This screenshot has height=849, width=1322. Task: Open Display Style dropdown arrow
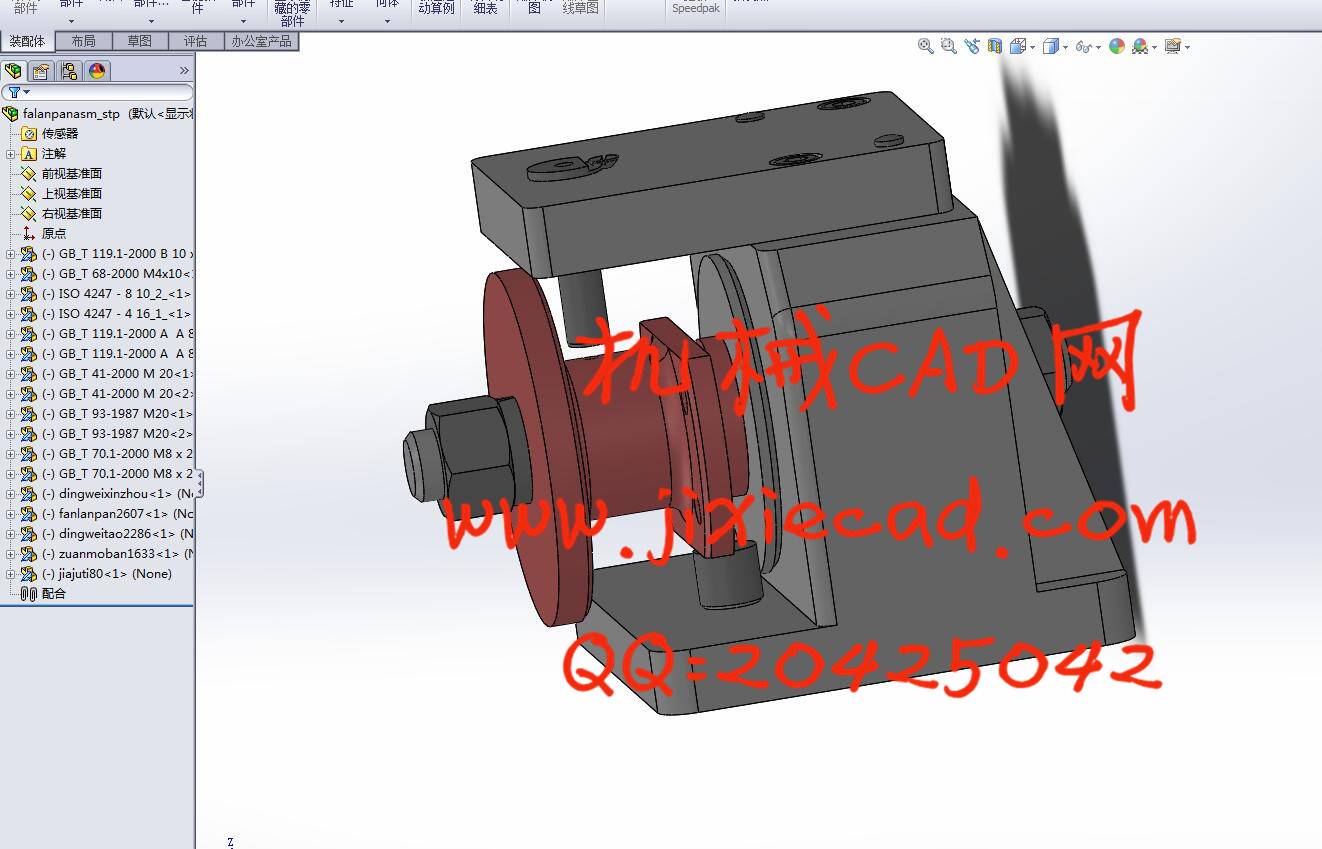tap(1065, 47)
